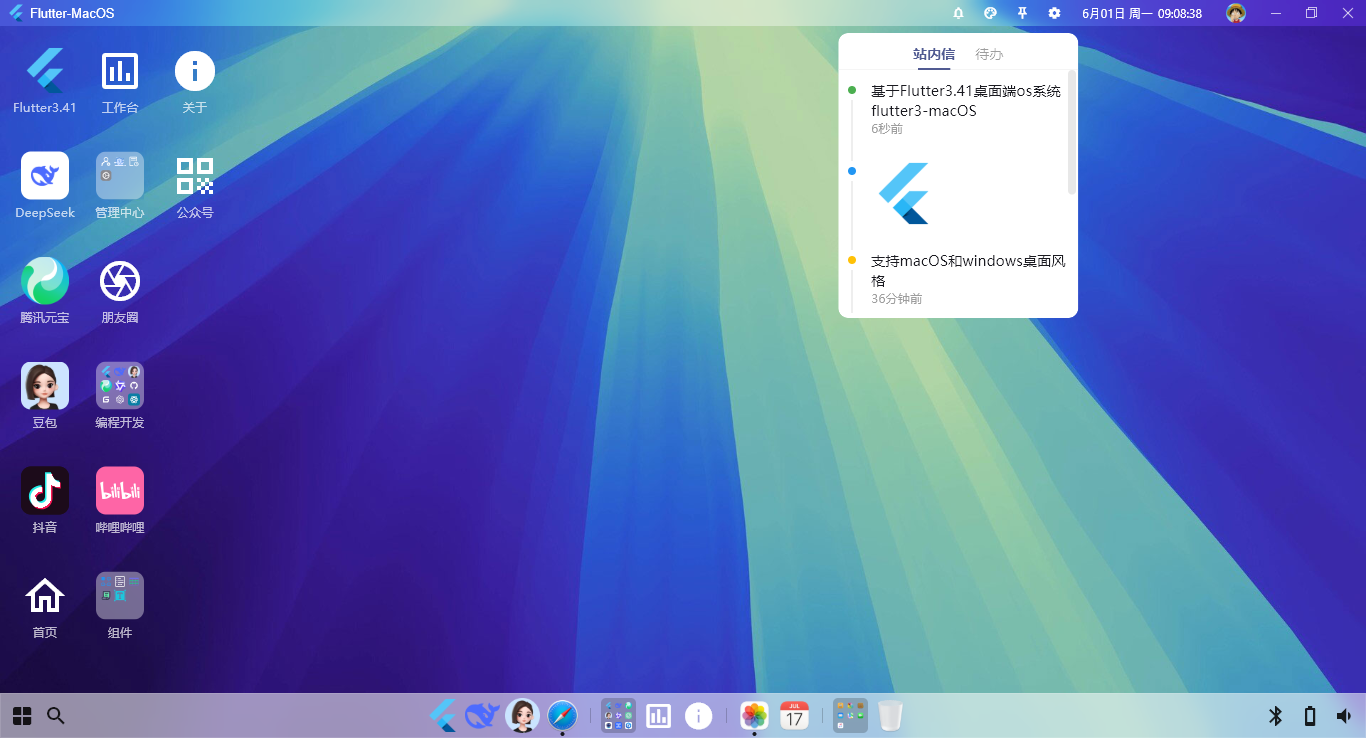
Task: Open the 组件 folder on desktop
Action: coord(120,596)
